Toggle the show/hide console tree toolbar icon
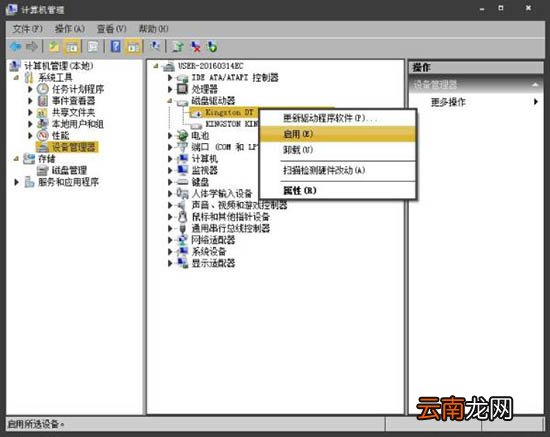The width and height of the screenshot is (550, 437). (72, 46)
